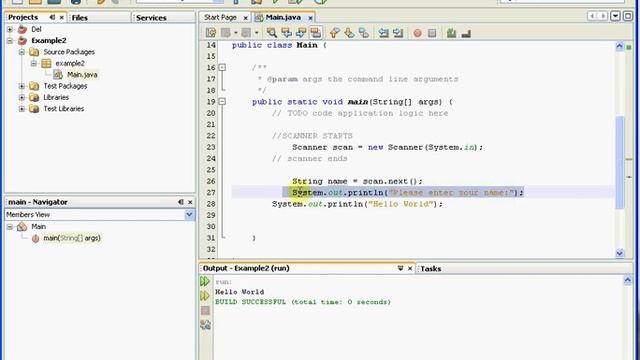Click Find Next Occurrence icon
This screenshot has height=360, width=640.
point(301,33)
